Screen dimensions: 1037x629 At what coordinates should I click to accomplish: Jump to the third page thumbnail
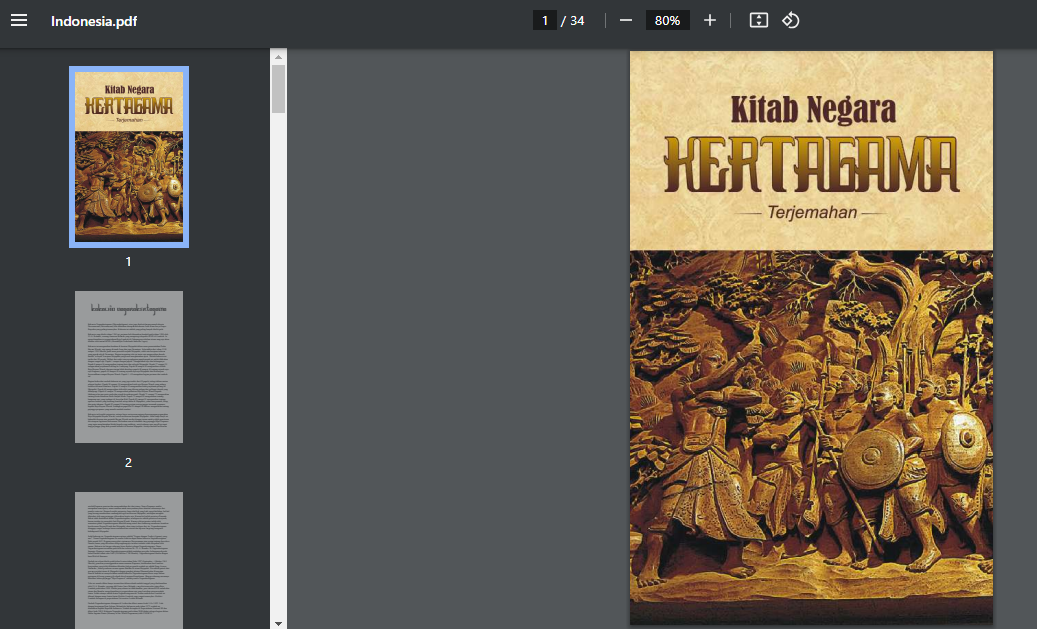click(x=129, y=560)
